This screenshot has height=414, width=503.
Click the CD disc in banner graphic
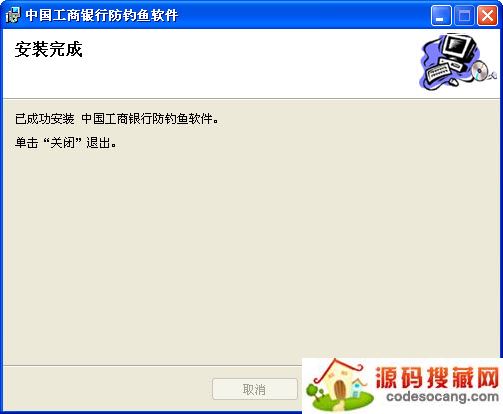pos(479,70)
